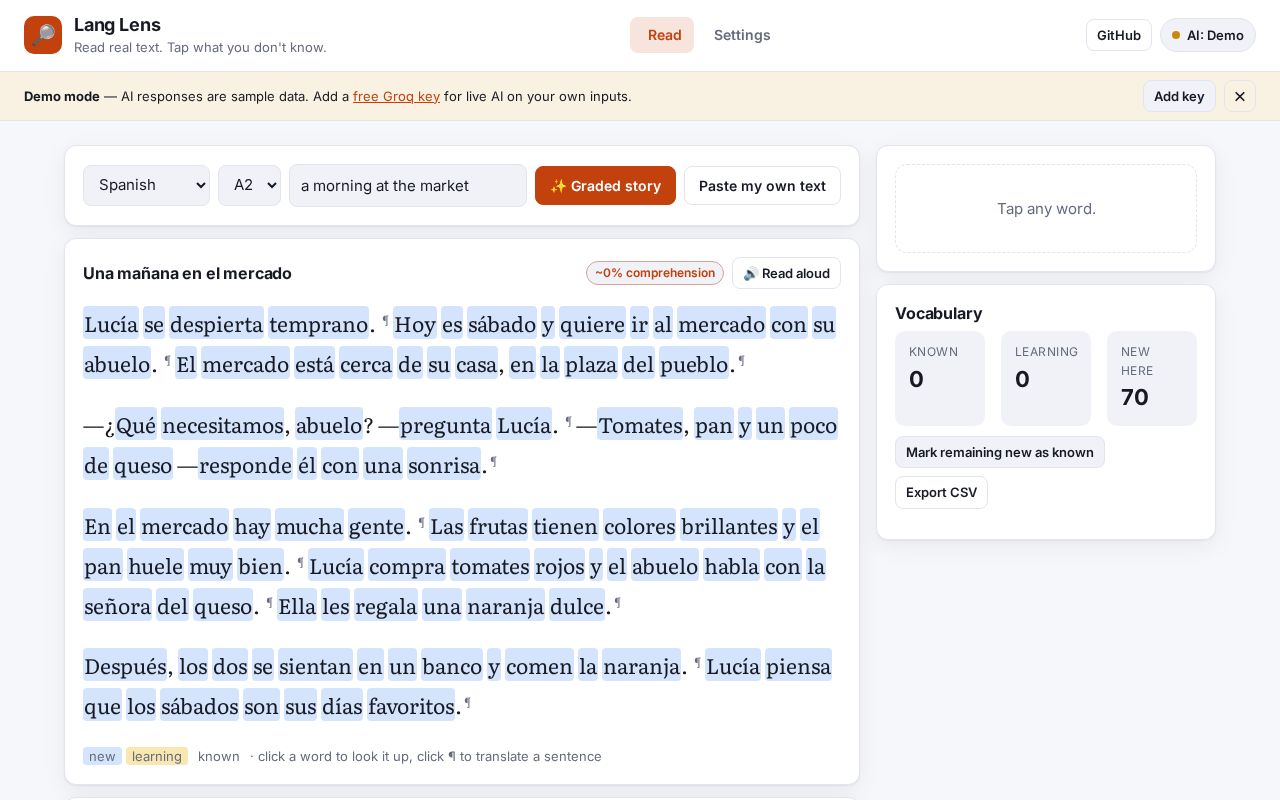
Task: Focus the story topic input field
Action: 408,185
